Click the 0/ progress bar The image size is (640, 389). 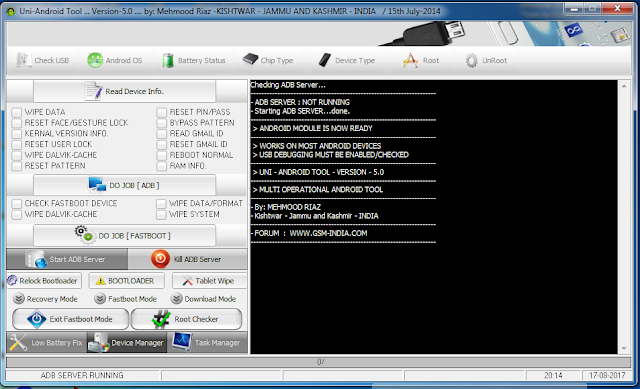click(319, 362)
